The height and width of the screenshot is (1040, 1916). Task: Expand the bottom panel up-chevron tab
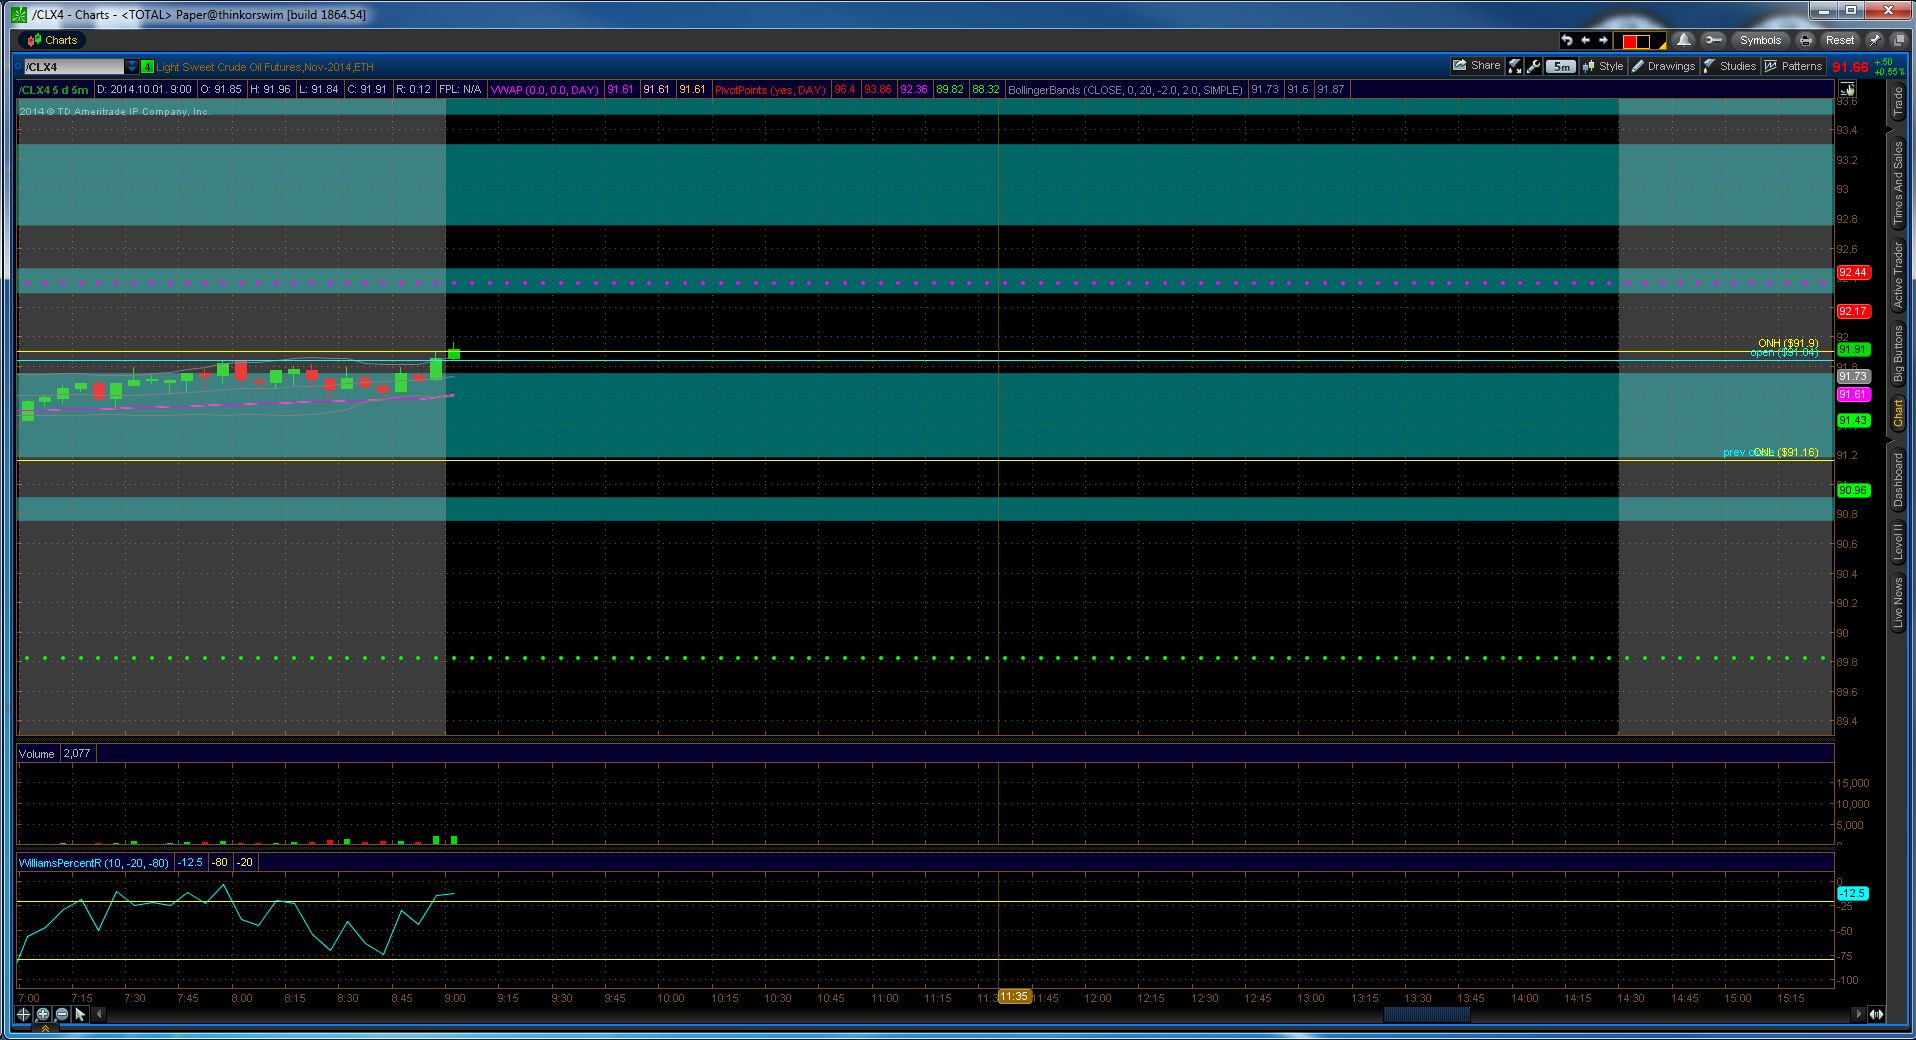point(45,1028)
